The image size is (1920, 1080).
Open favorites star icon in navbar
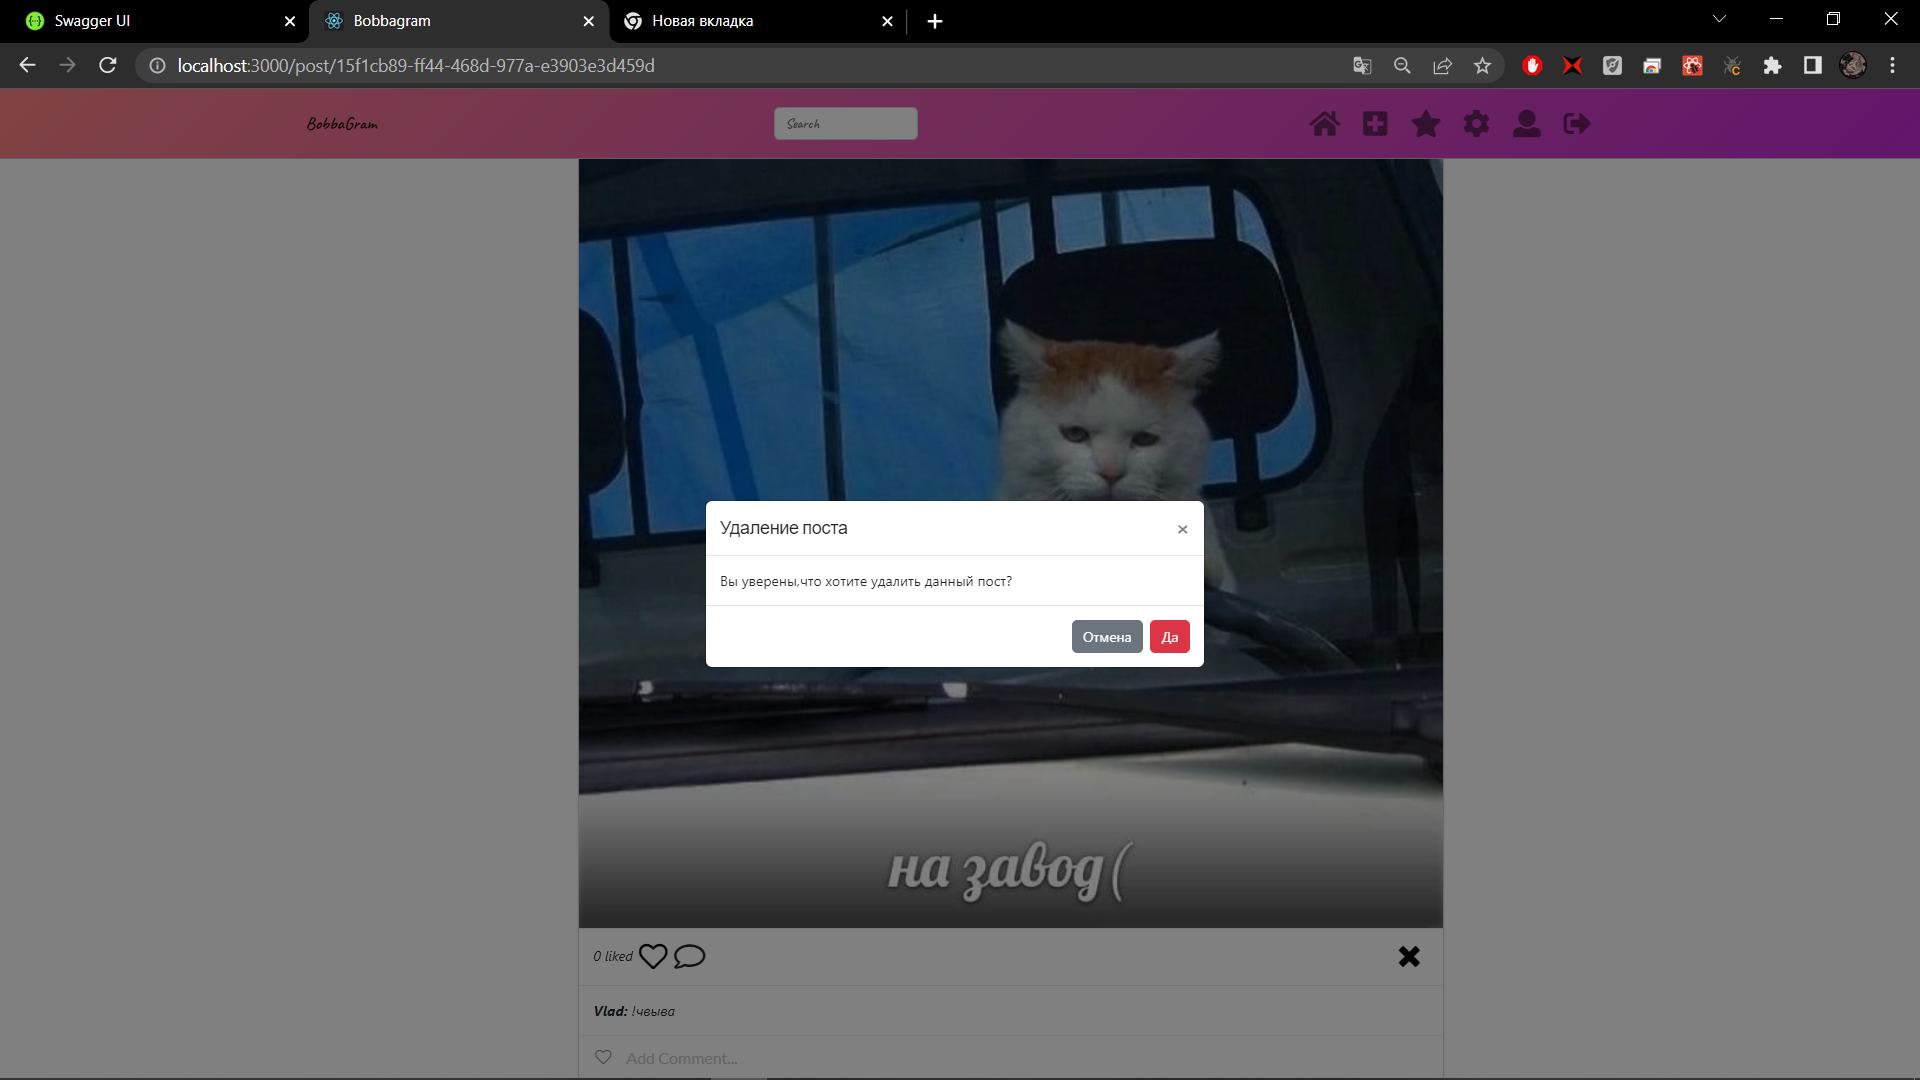click(1425, 124)
